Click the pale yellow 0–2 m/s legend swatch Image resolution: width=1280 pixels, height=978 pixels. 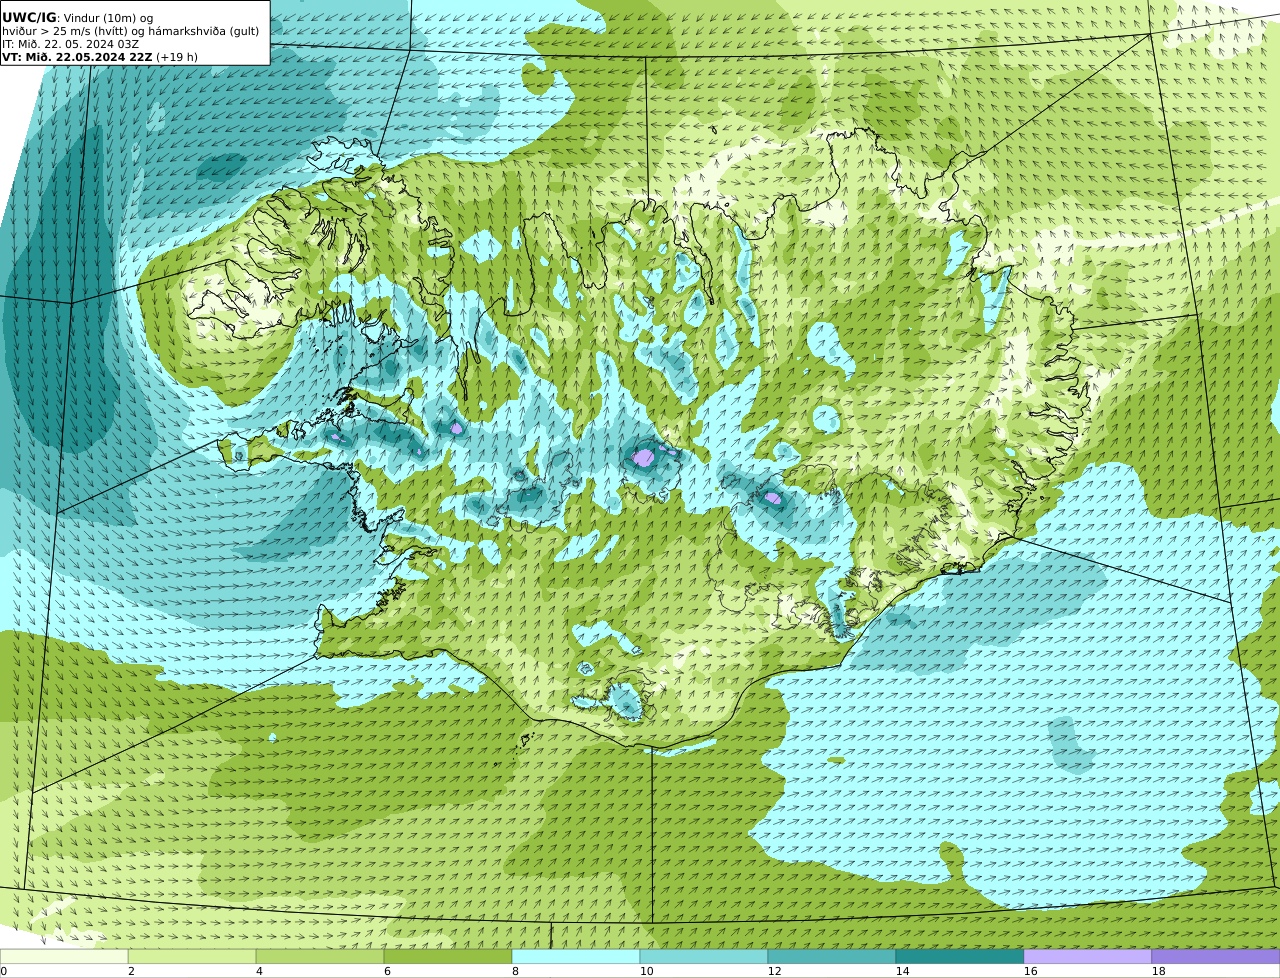64,956
